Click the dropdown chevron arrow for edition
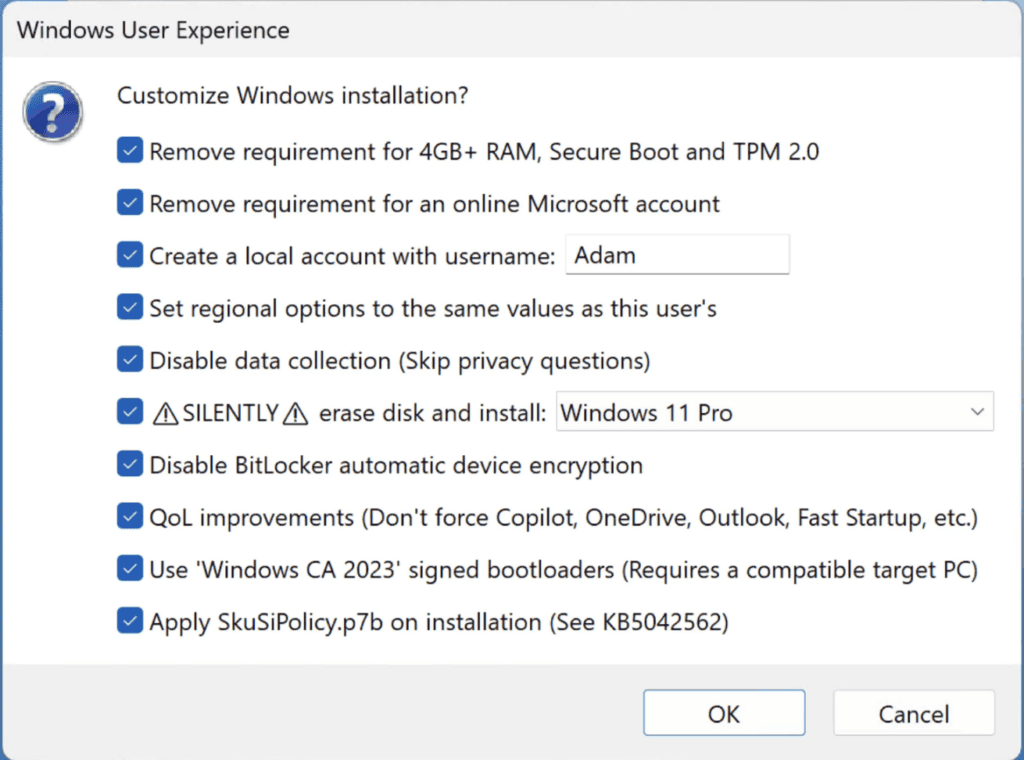This screenshot has height=760, width=1024. [x=977, y=412]
